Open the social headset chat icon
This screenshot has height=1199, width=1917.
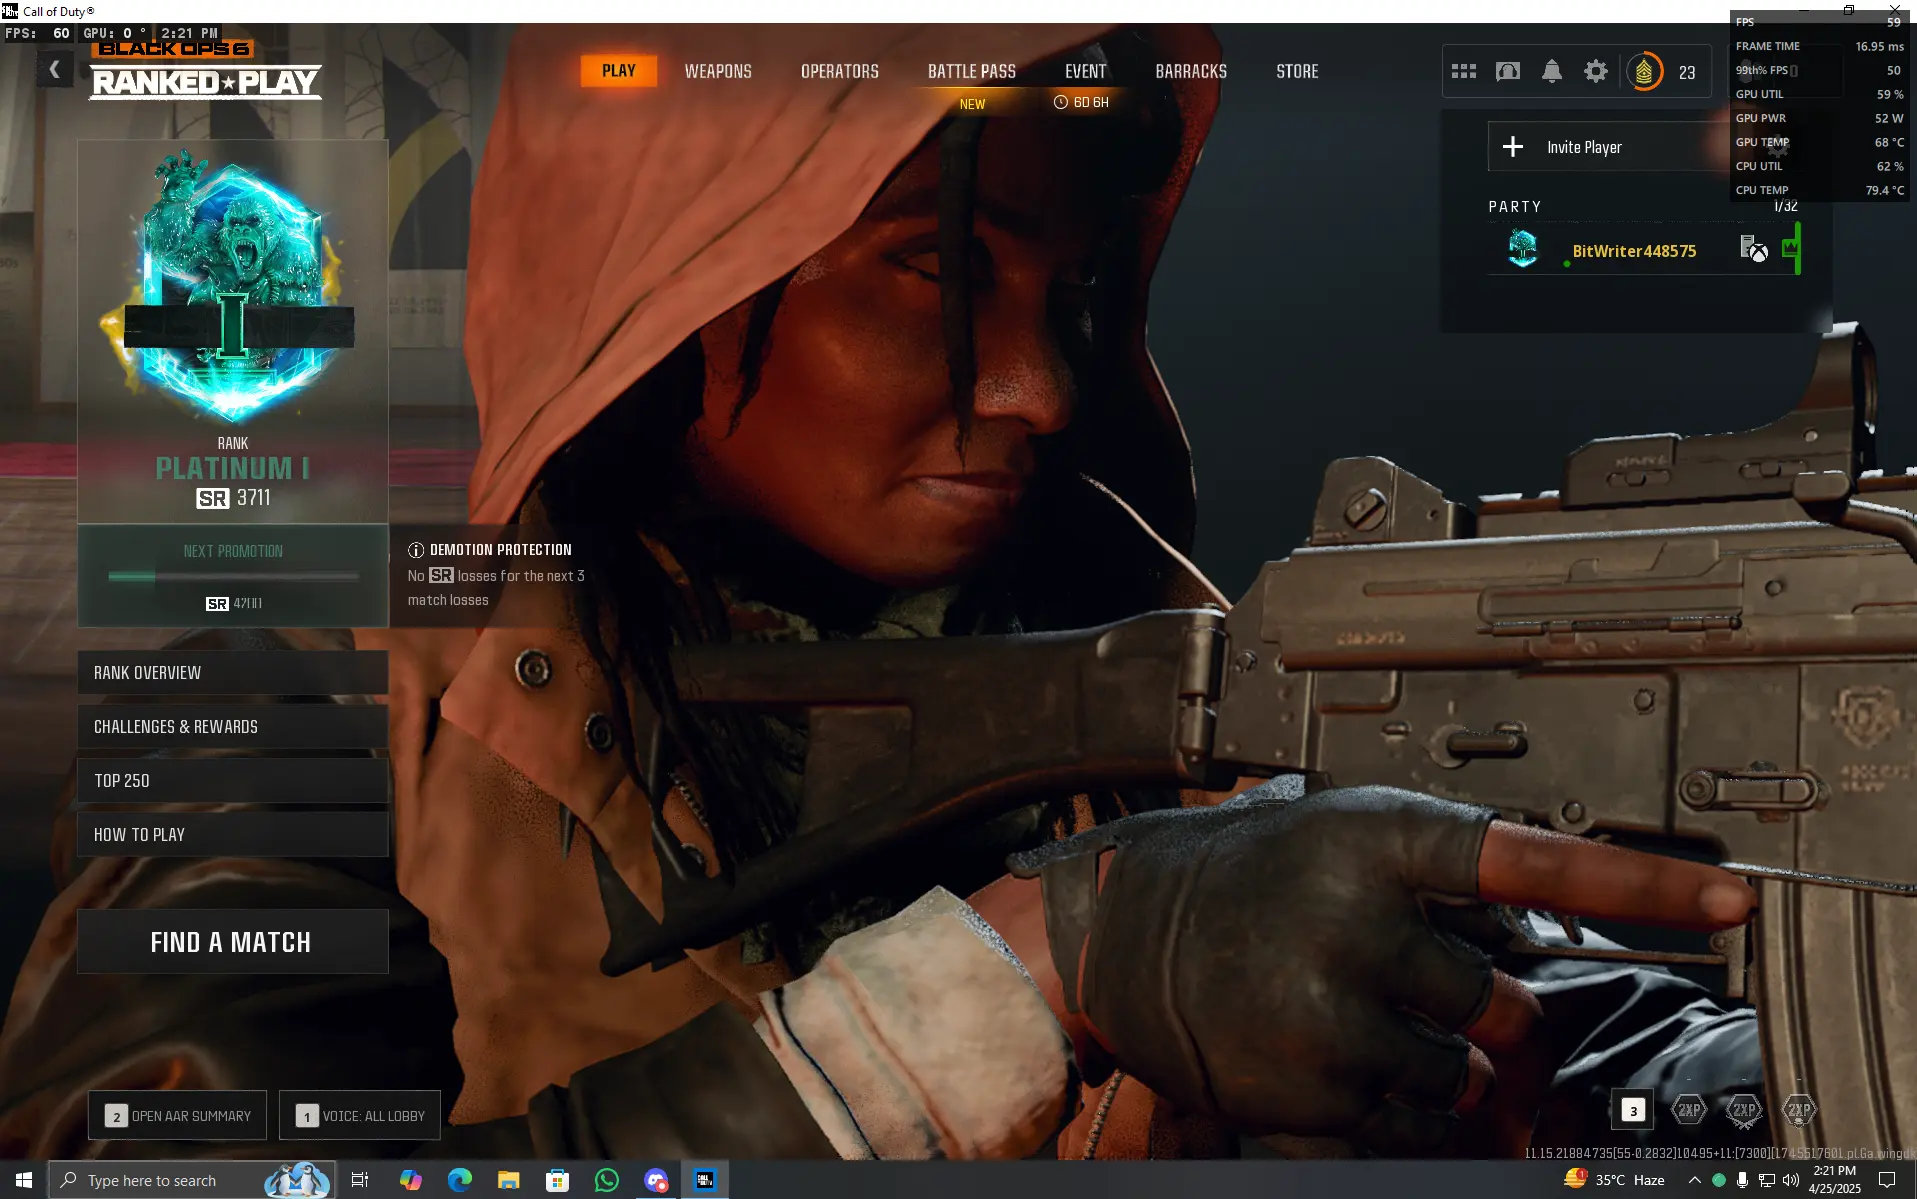tap(1508, 71)
